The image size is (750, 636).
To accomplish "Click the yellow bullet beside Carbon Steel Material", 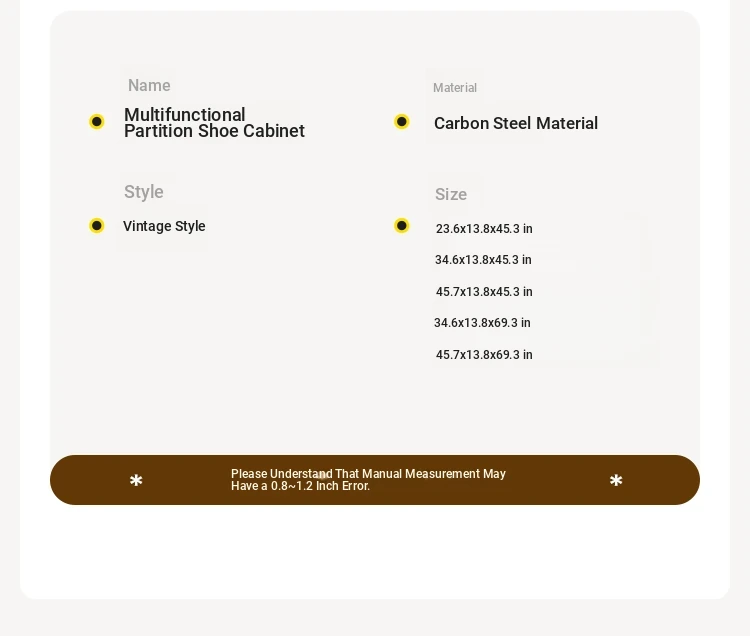I will click(x=402, y=122).
